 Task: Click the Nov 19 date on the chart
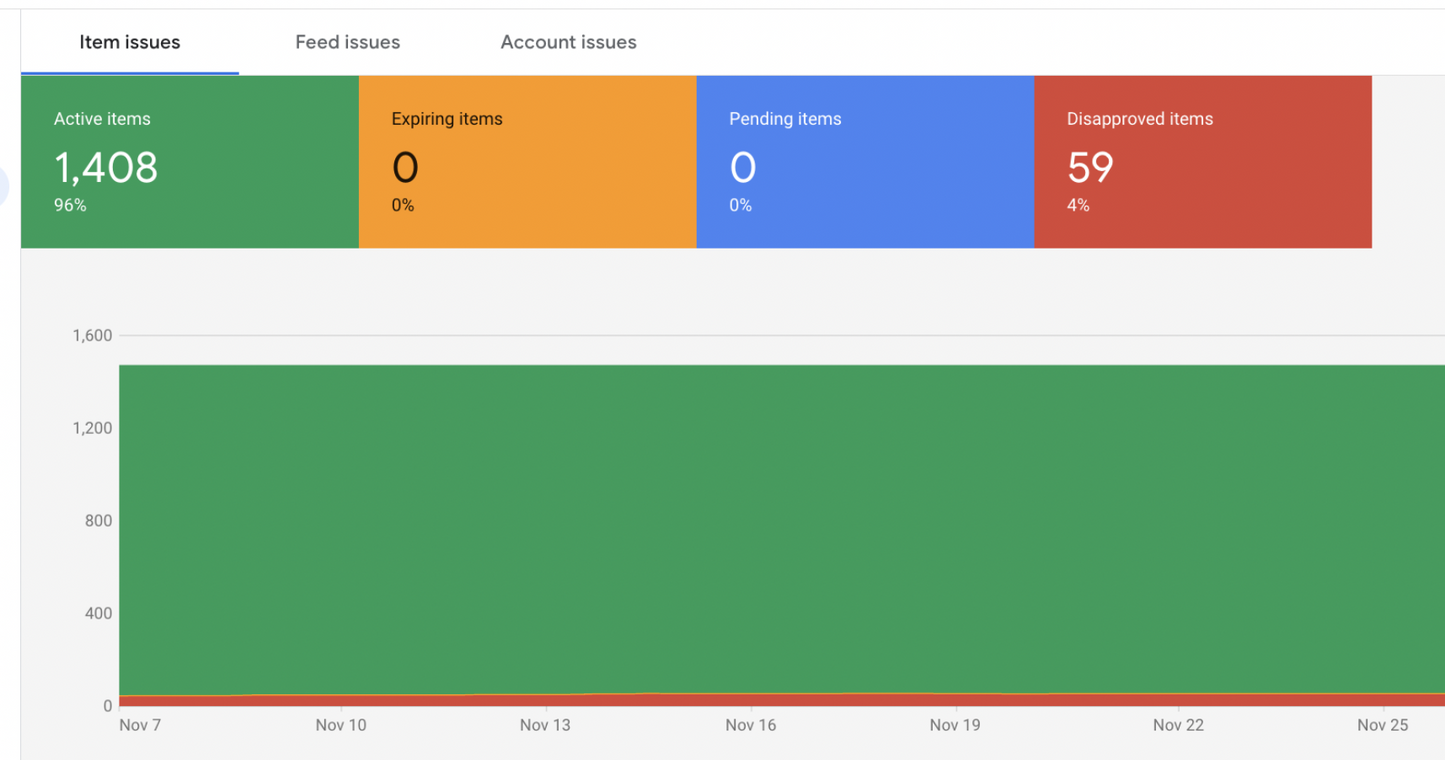coord(955,724)
